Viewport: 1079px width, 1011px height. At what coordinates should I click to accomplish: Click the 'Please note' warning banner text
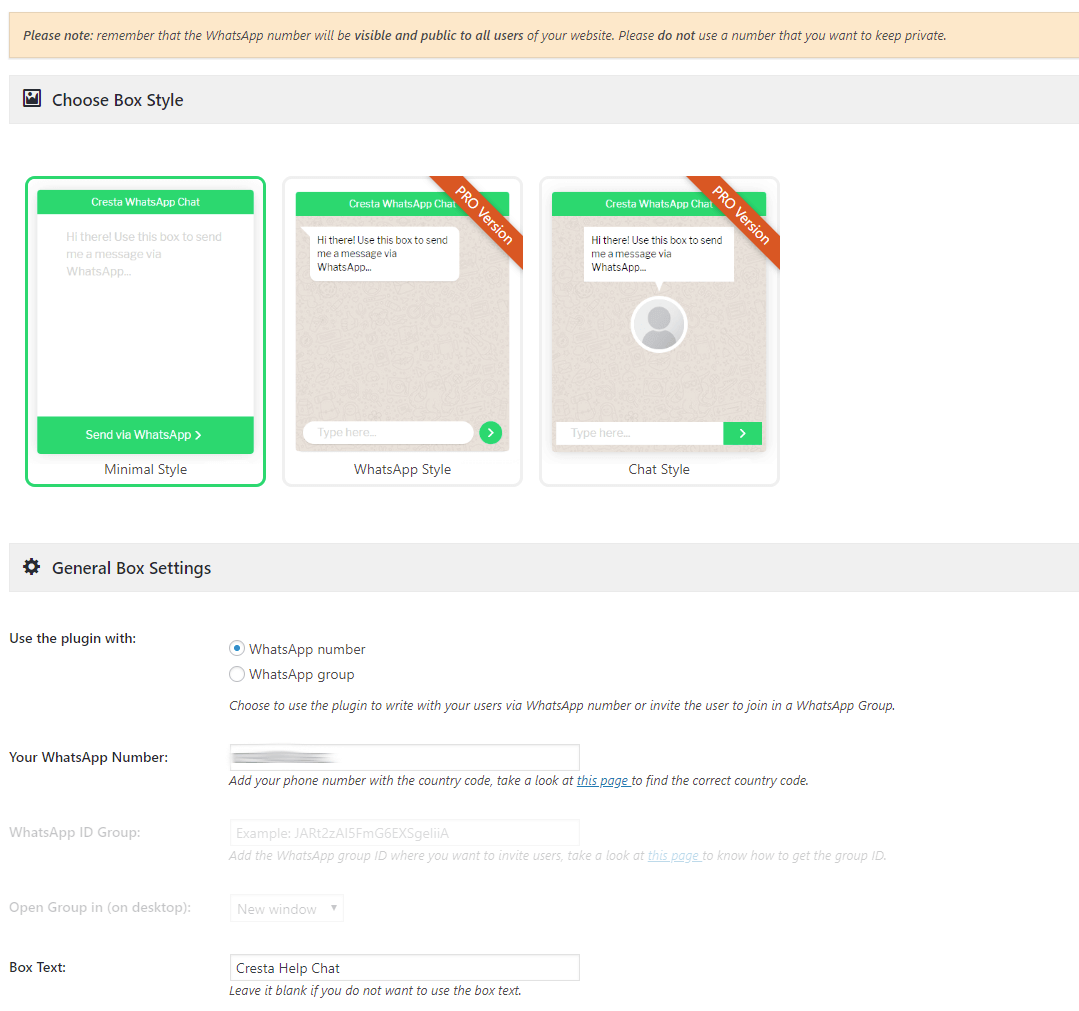pos(484,35)
